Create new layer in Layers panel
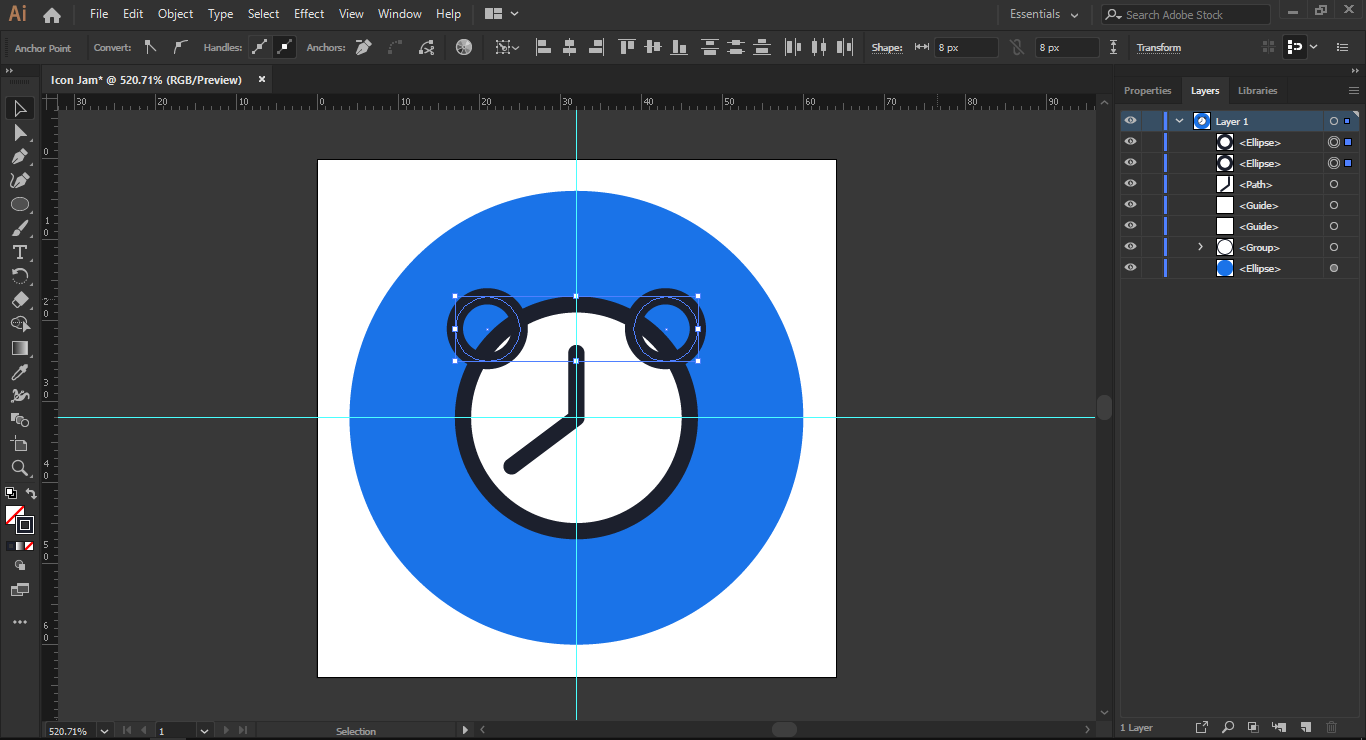The image size is (1366, 740). (x=1305, y=727)
